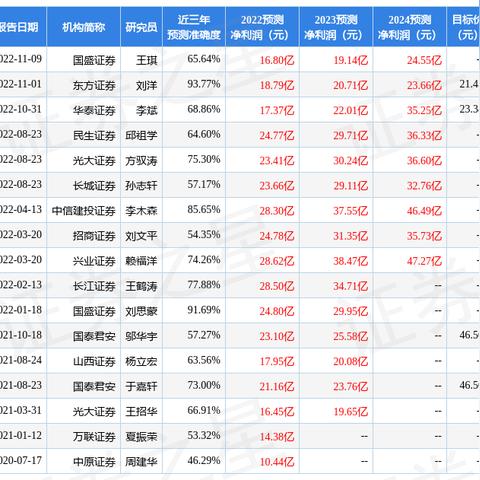Click the 2023预测净利润 column header

tap(336, 27)
